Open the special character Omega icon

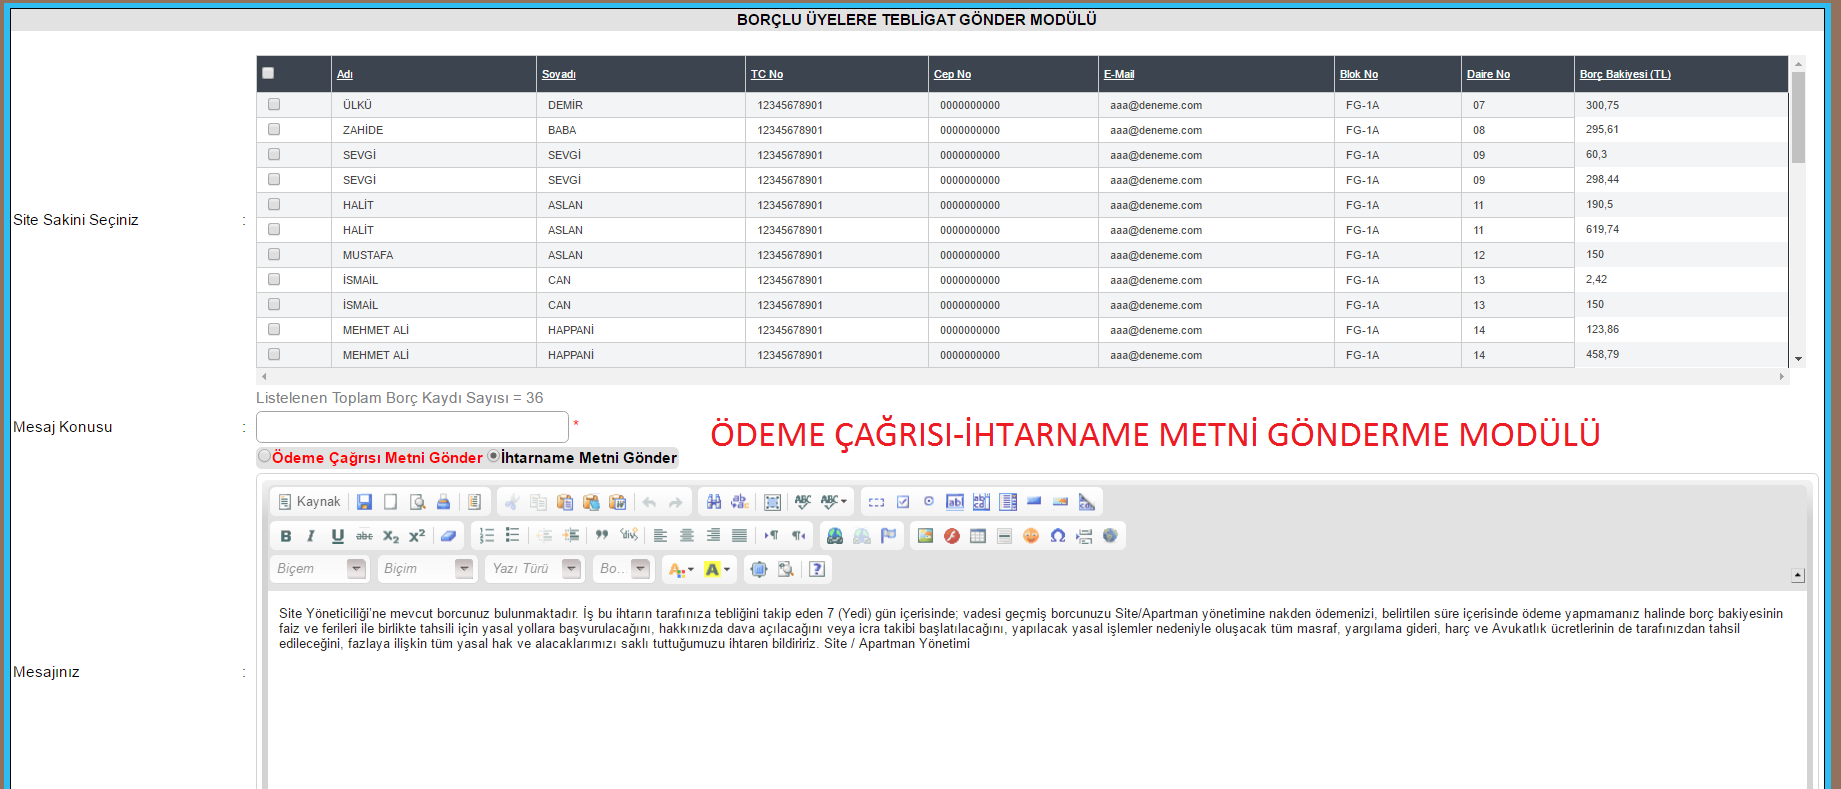(1057, 536)
